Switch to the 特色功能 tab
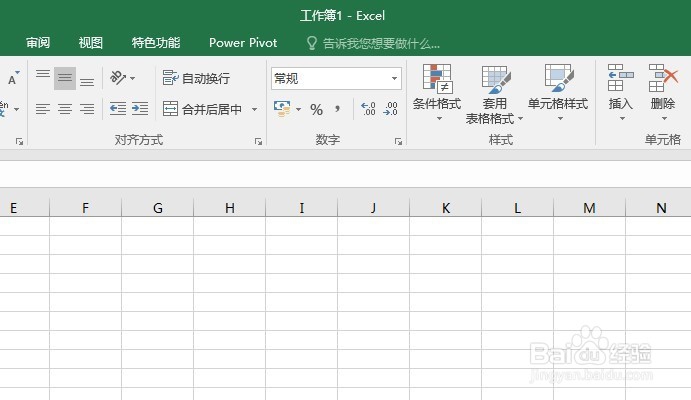The width and height of the screenshot is (691, 400). tap(156, 43)
